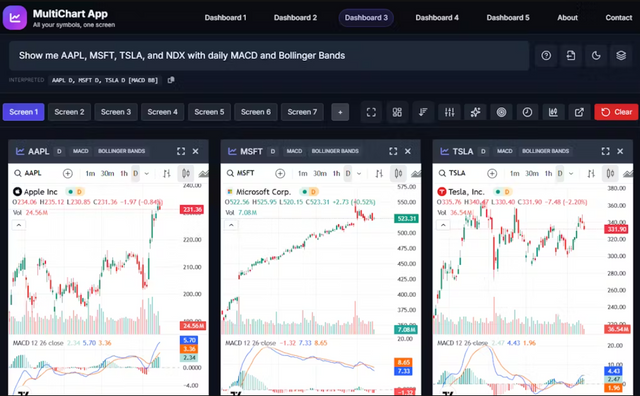Add compare symbol in MSFT chart
Viewport: 640px width, 396px height.
pos(280,174)
